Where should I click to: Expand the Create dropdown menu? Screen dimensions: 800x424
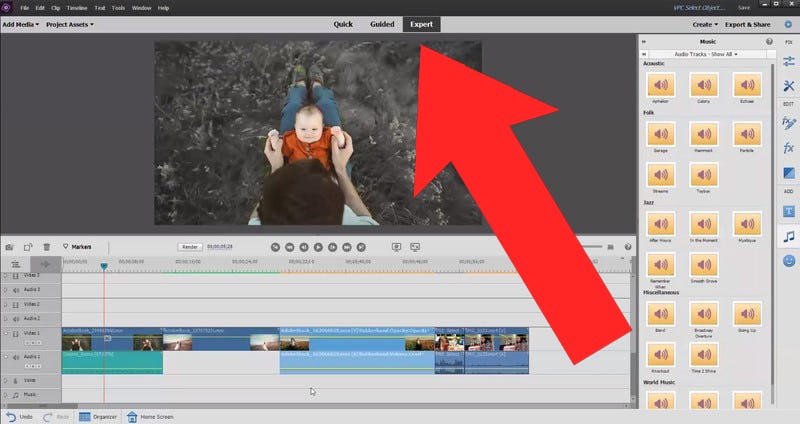coord(706,23)
